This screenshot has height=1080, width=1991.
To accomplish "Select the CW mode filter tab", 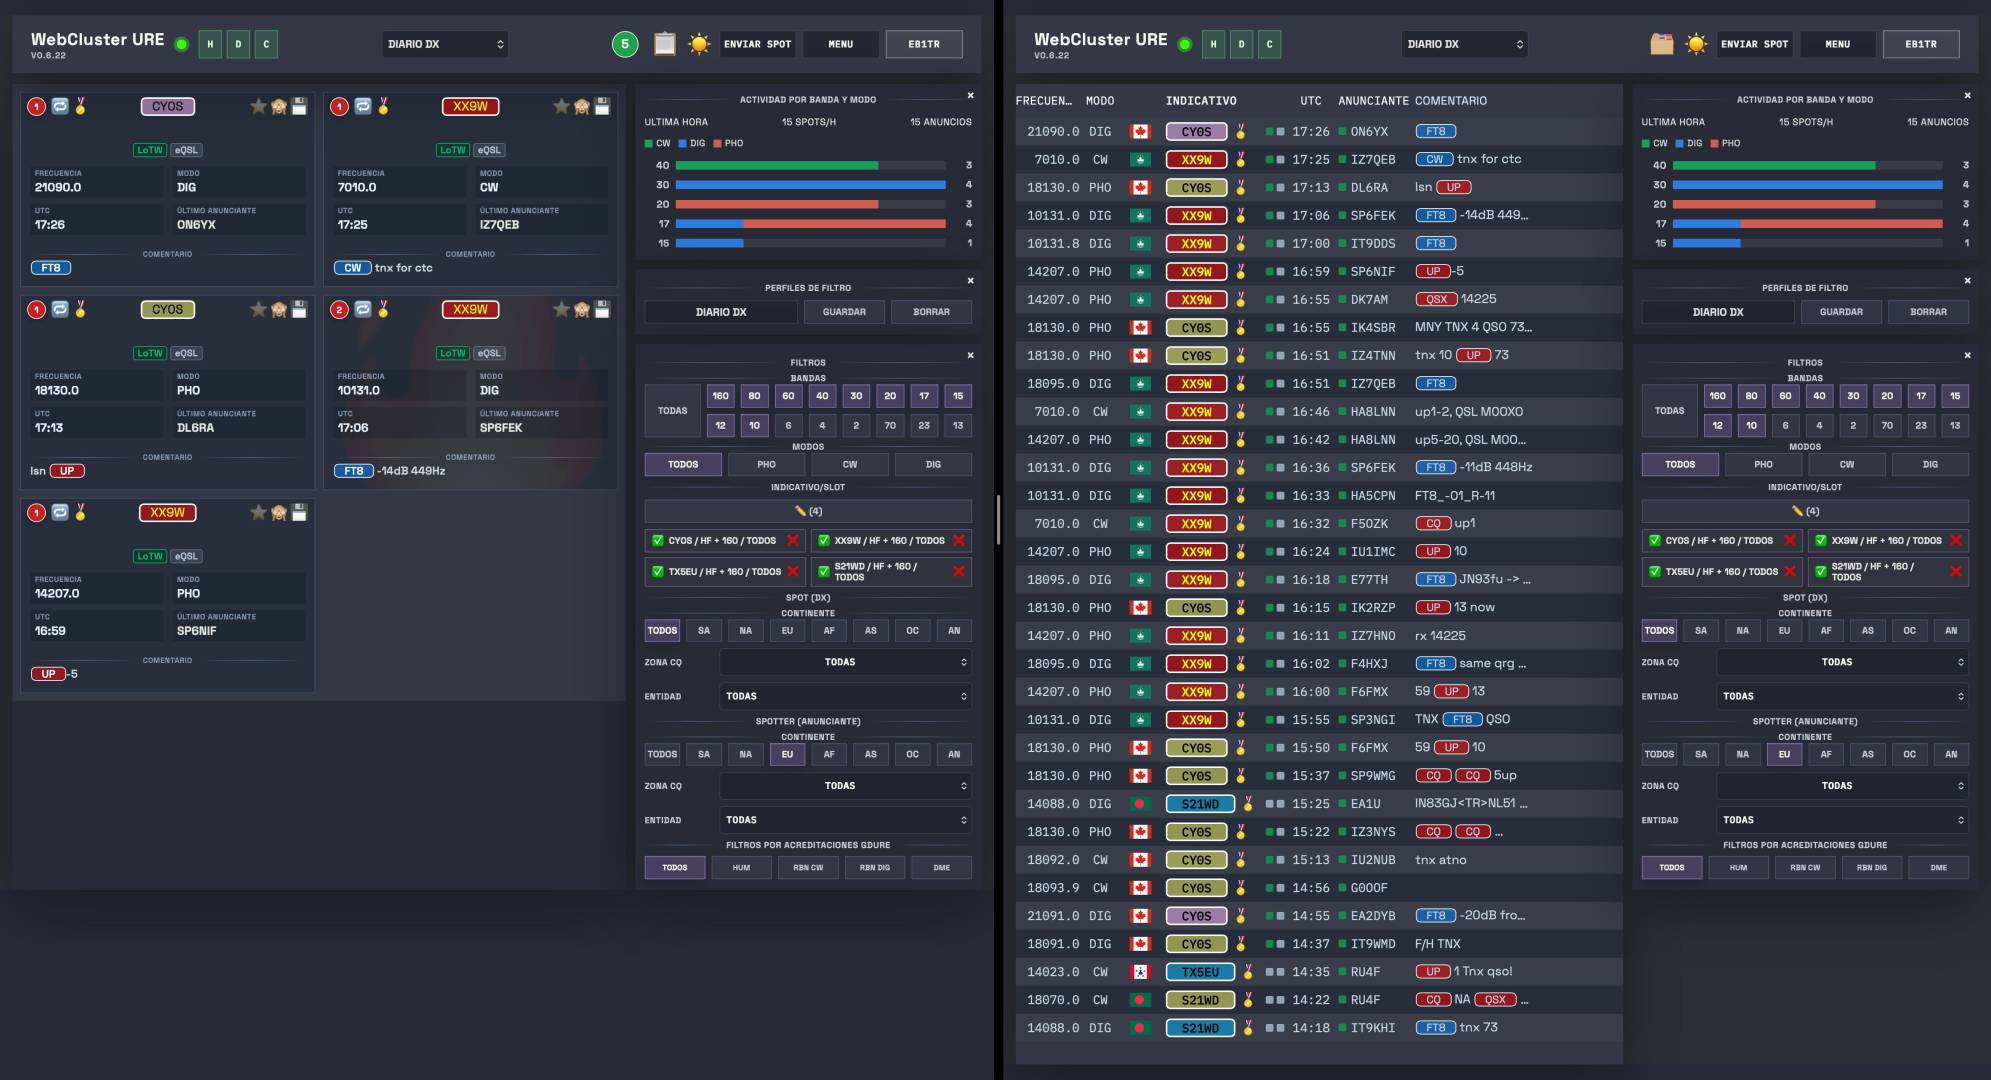I will 849,464.
